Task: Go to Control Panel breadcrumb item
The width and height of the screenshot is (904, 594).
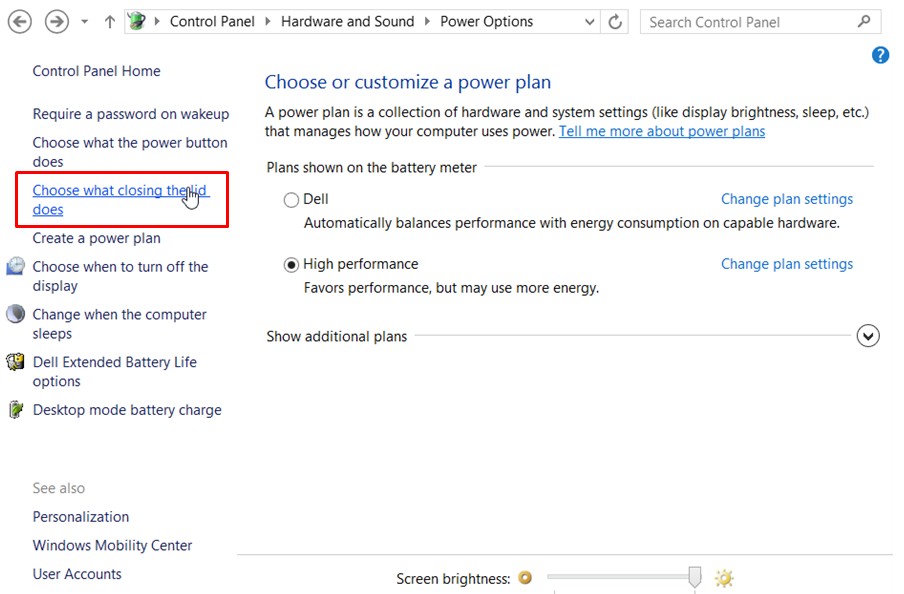Action: coord(211,21)
